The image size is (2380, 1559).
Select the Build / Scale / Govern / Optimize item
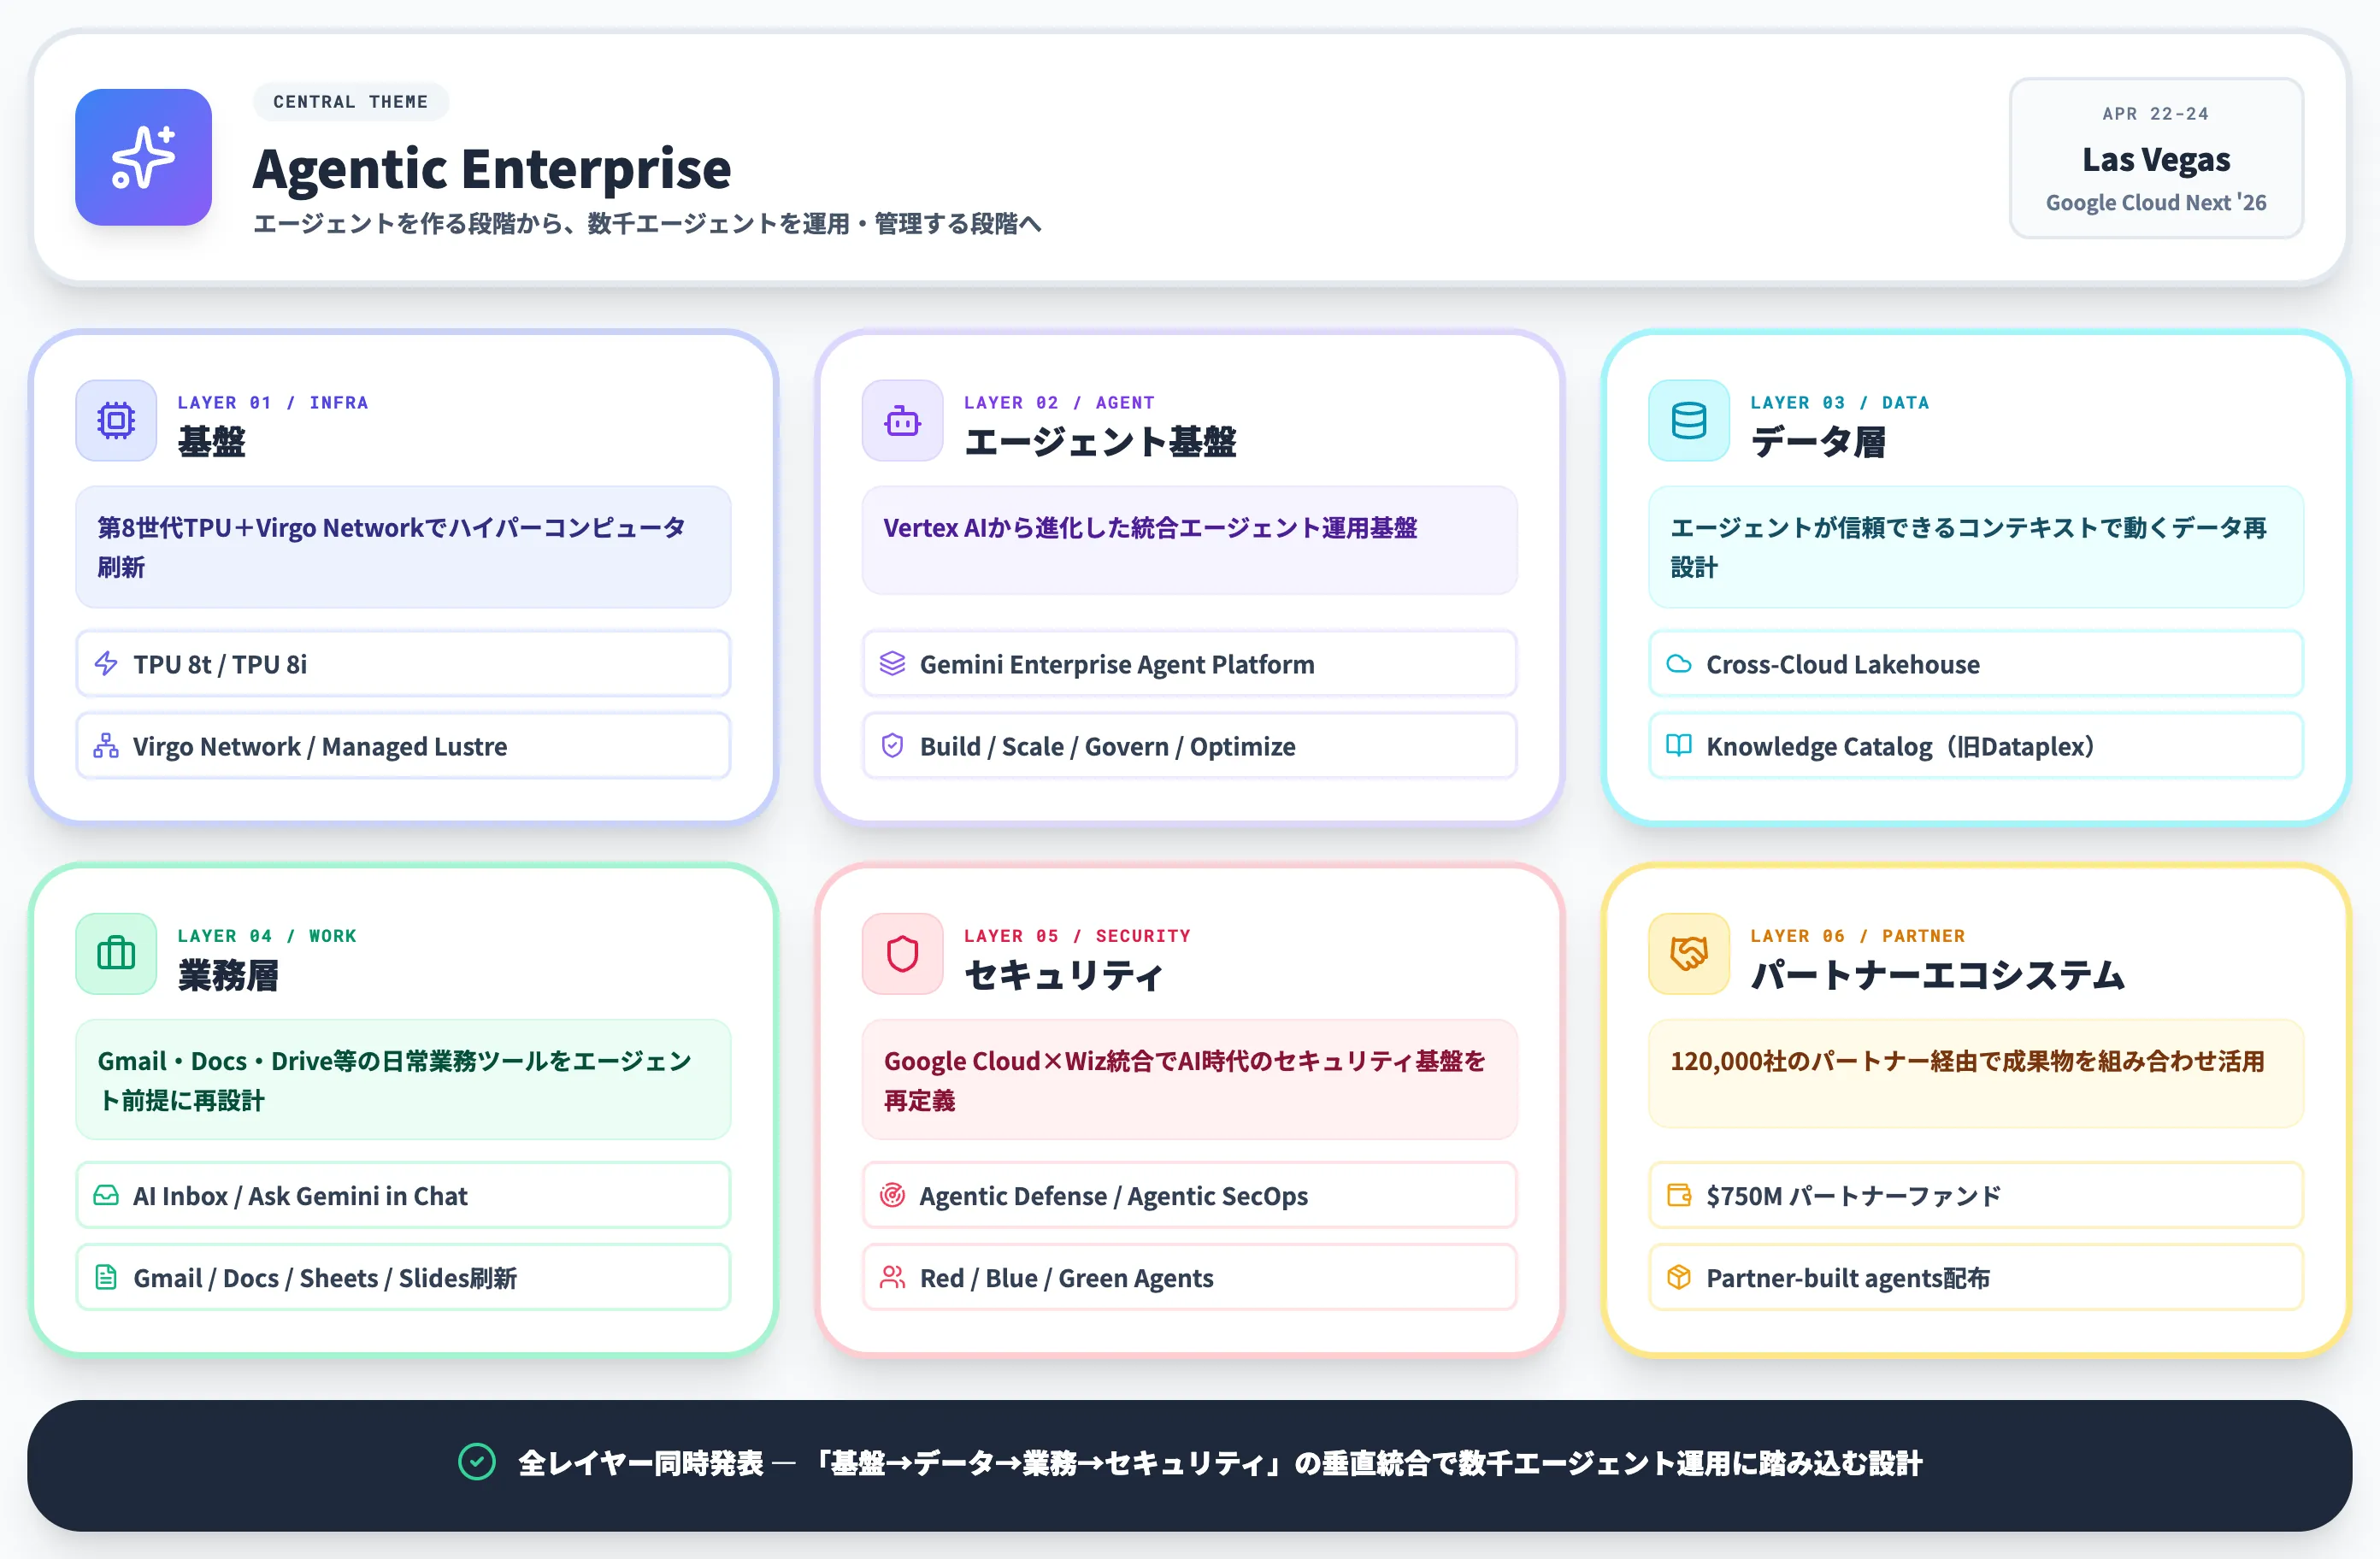tap(1189, 745)
